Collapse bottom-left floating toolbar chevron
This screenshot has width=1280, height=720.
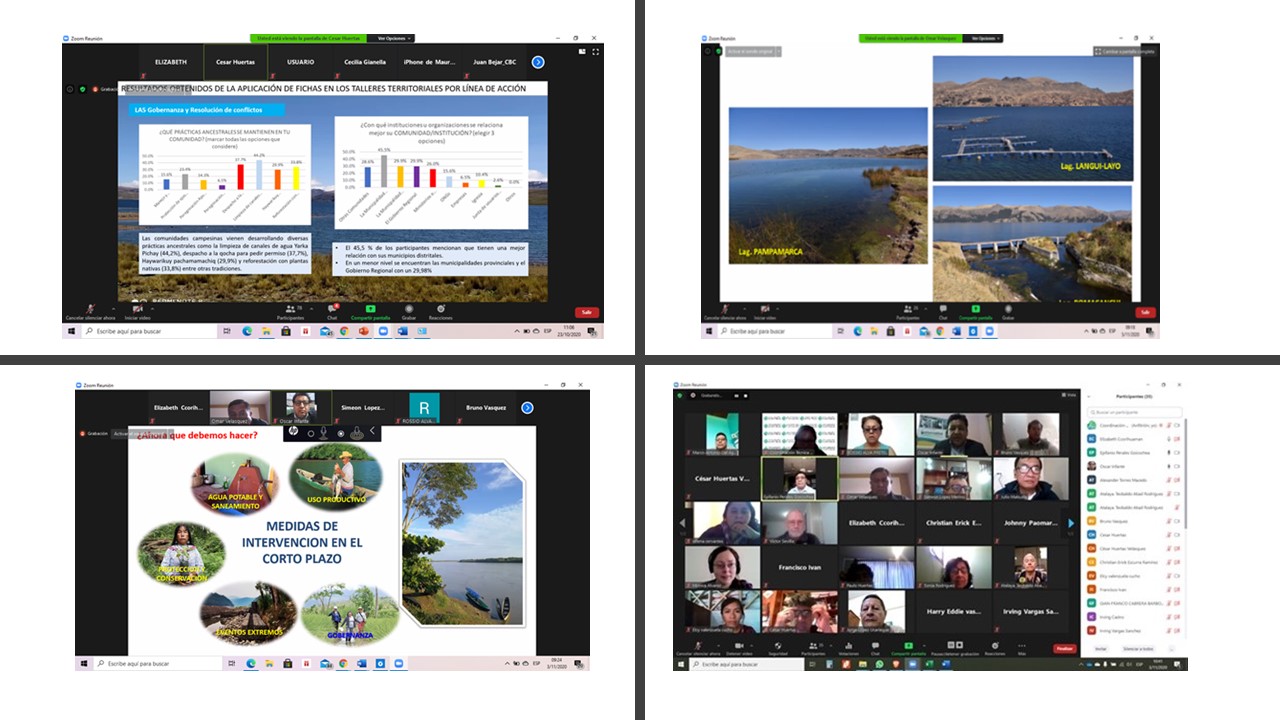372,431
